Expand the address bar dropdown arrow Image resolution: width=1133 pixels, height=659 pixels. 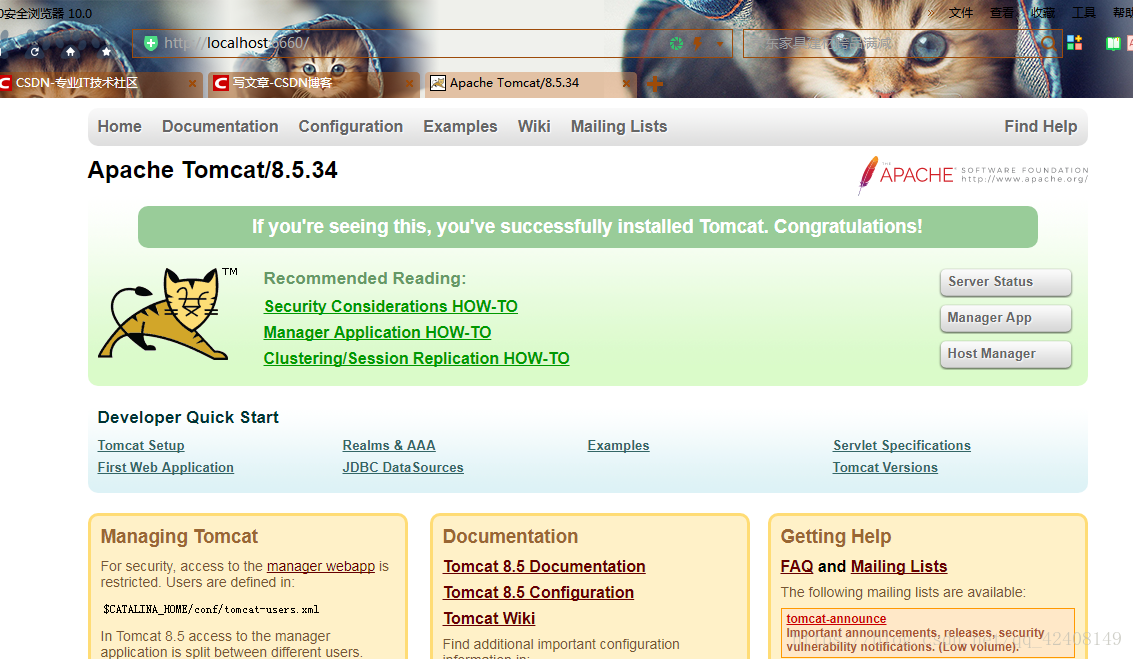point(720,43)
